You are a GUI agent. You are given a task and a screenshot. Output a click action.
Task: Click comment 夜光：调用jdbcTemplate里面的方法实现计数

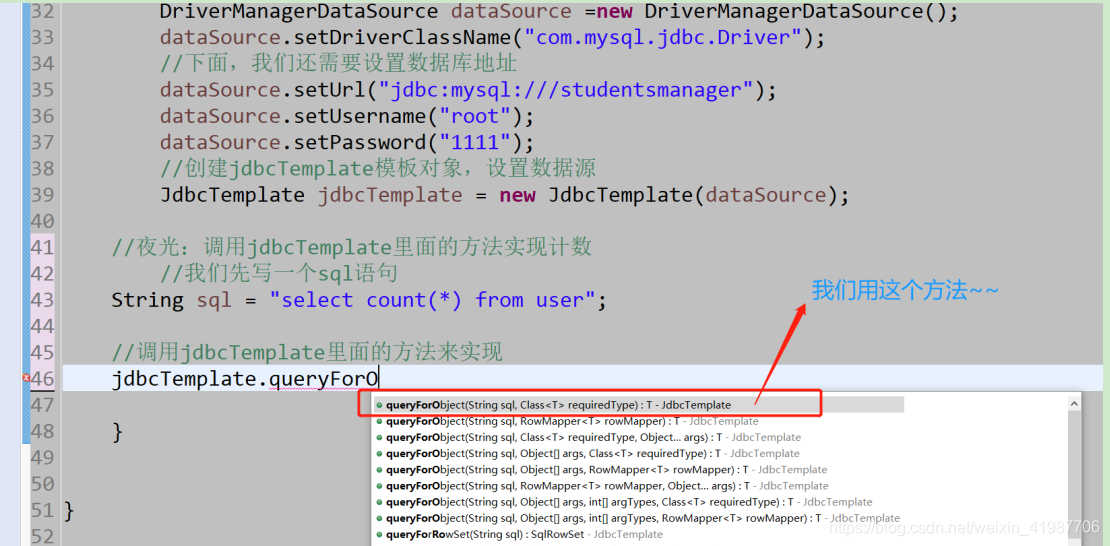[x=352, y=247]
